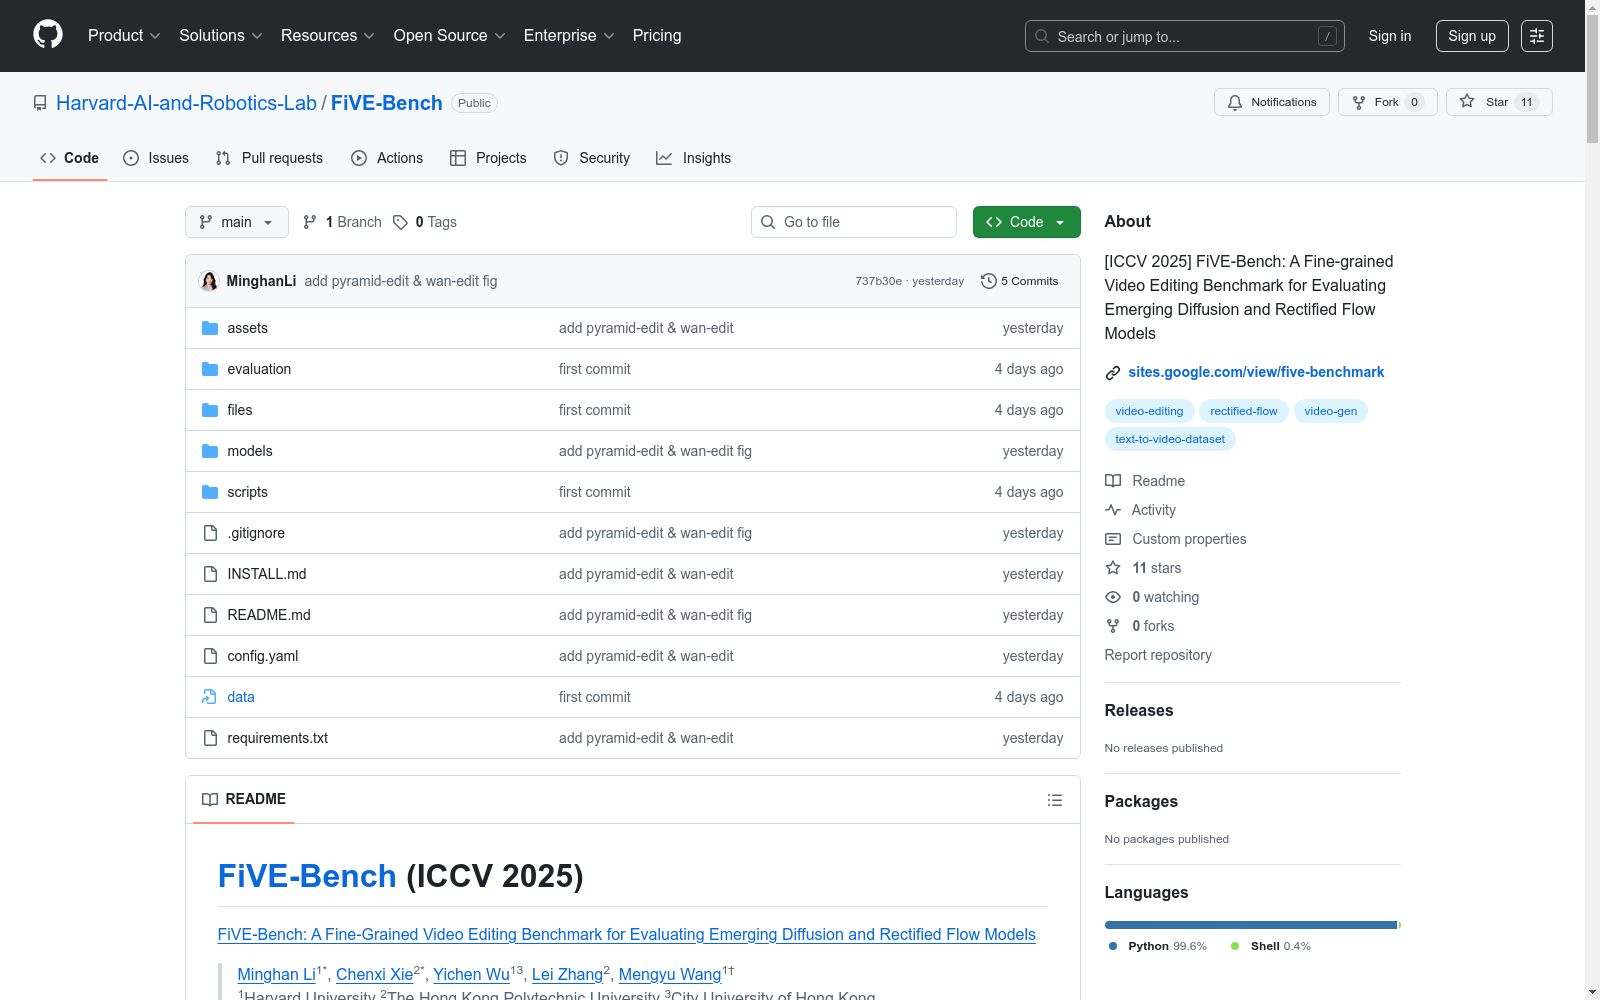Click the Sign in link

click(x=1390, y=36)
